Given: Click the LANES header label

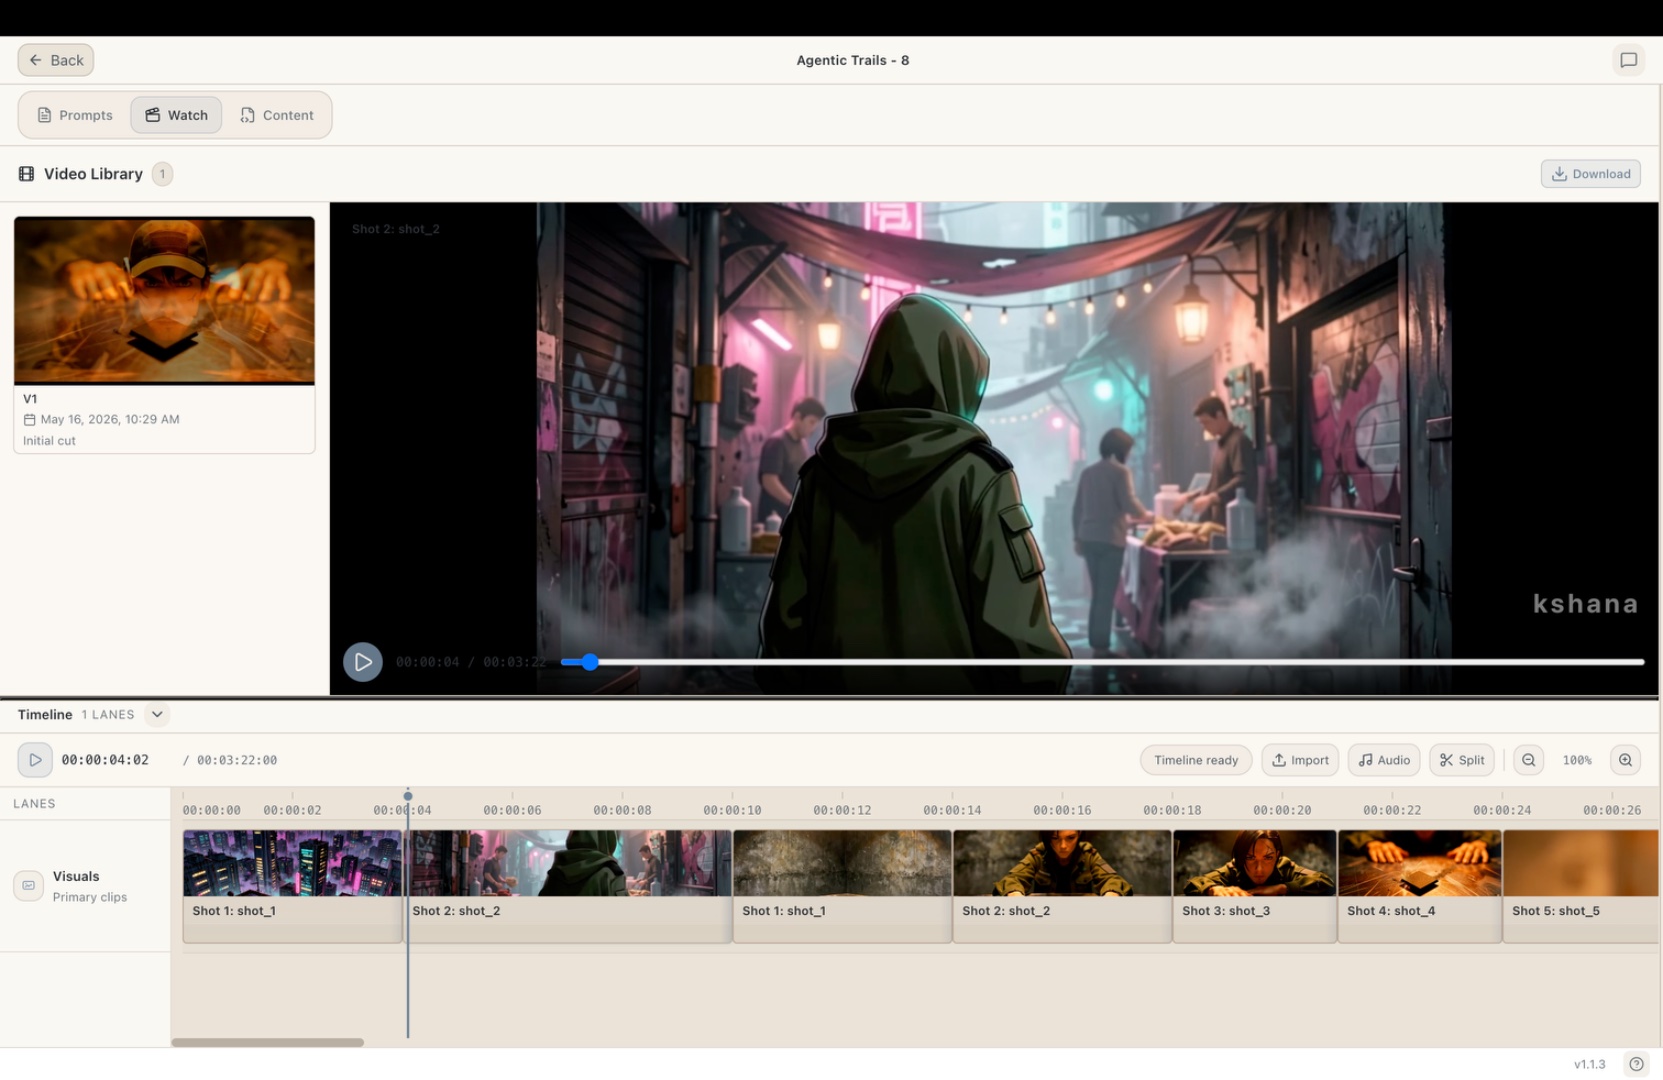Looking at the screenshot, I should 34,804.
